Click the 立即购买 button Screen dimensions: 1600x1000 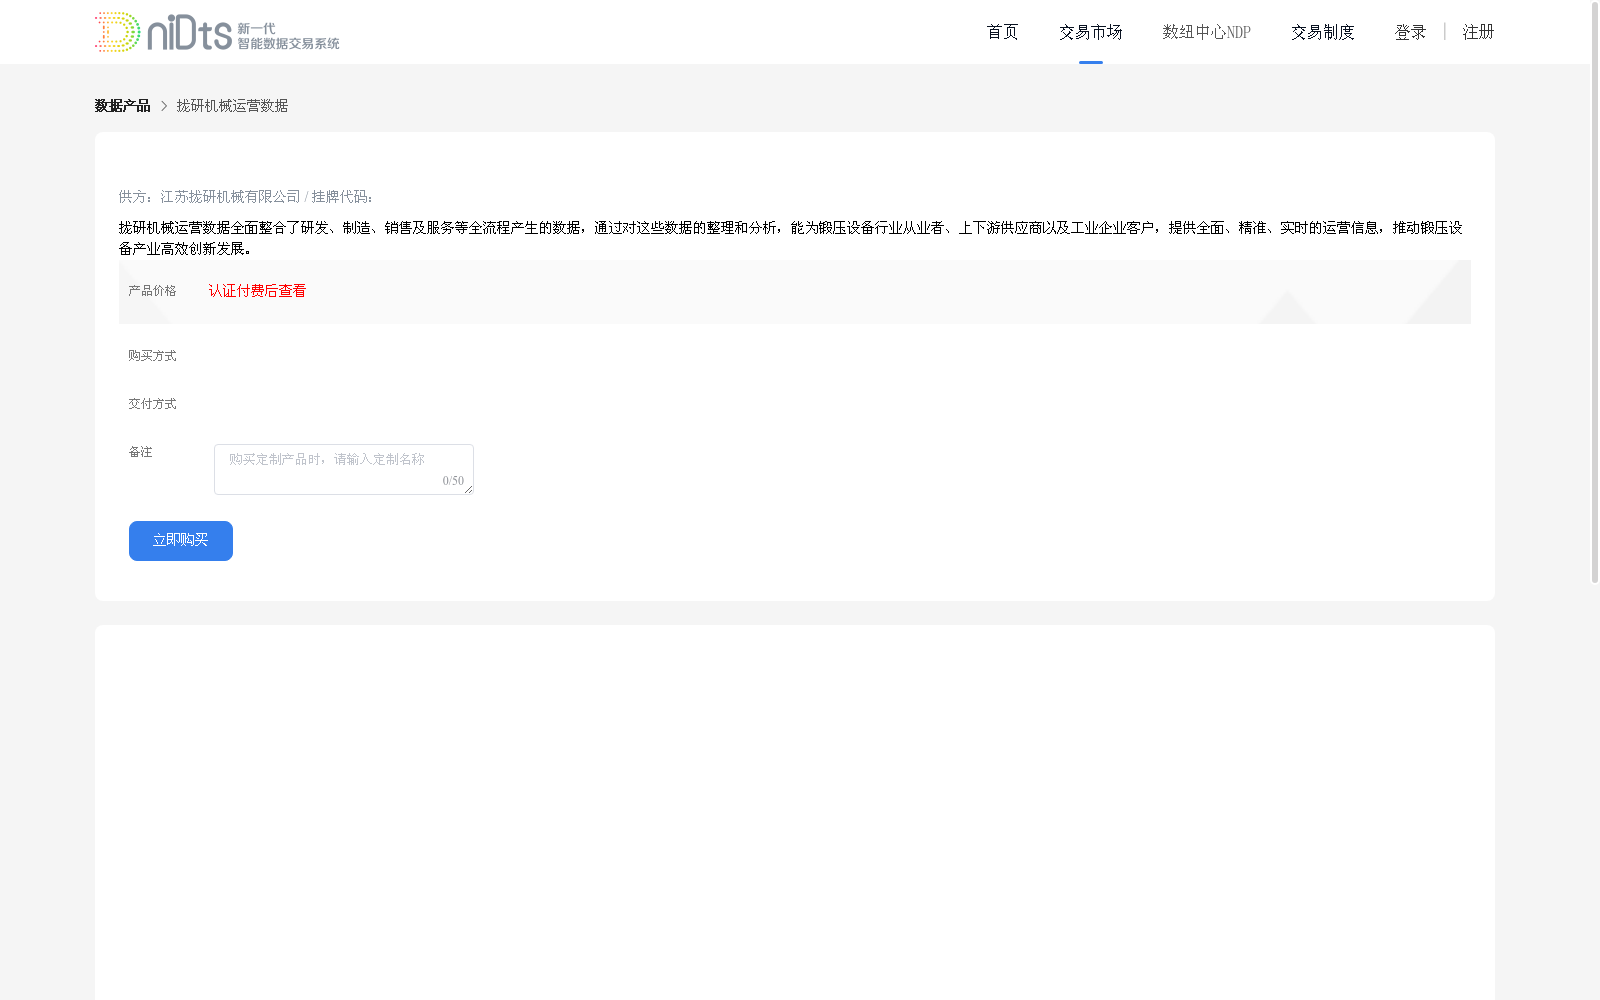(181, 541)
